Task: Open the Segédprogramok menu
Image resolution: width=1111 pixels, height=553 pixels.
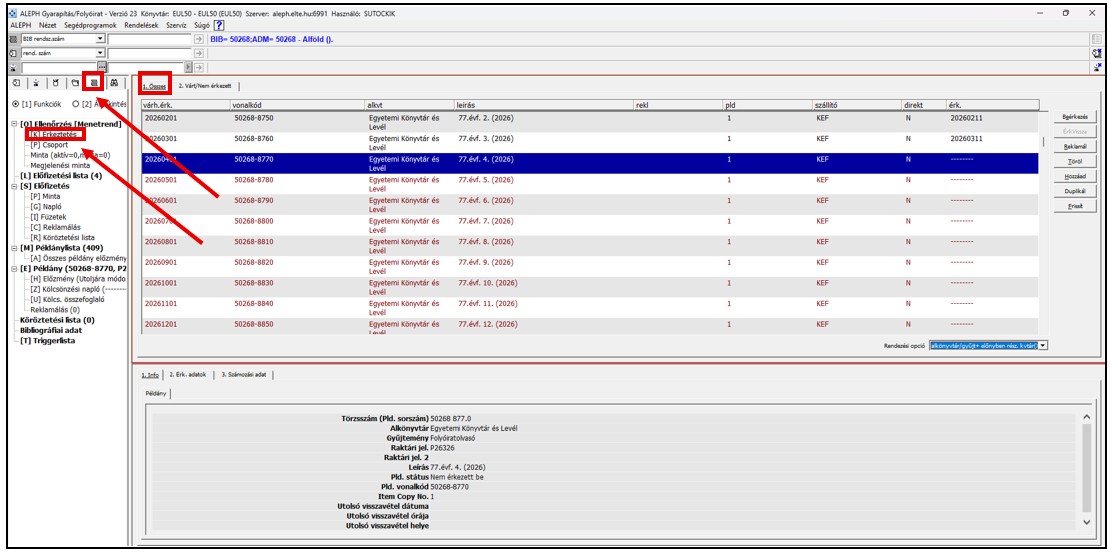Action: (91, 25)
